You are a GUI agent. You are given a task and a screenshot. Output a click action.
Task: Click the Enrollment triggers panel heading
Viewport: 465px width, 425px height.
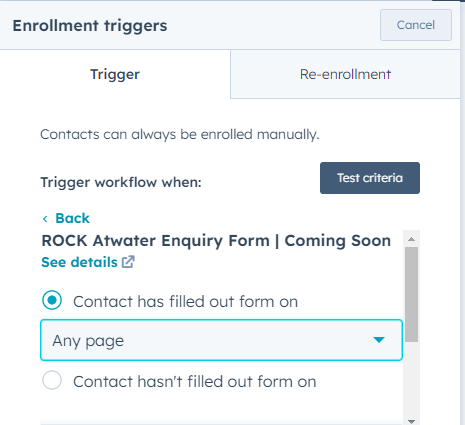point(90,26)
